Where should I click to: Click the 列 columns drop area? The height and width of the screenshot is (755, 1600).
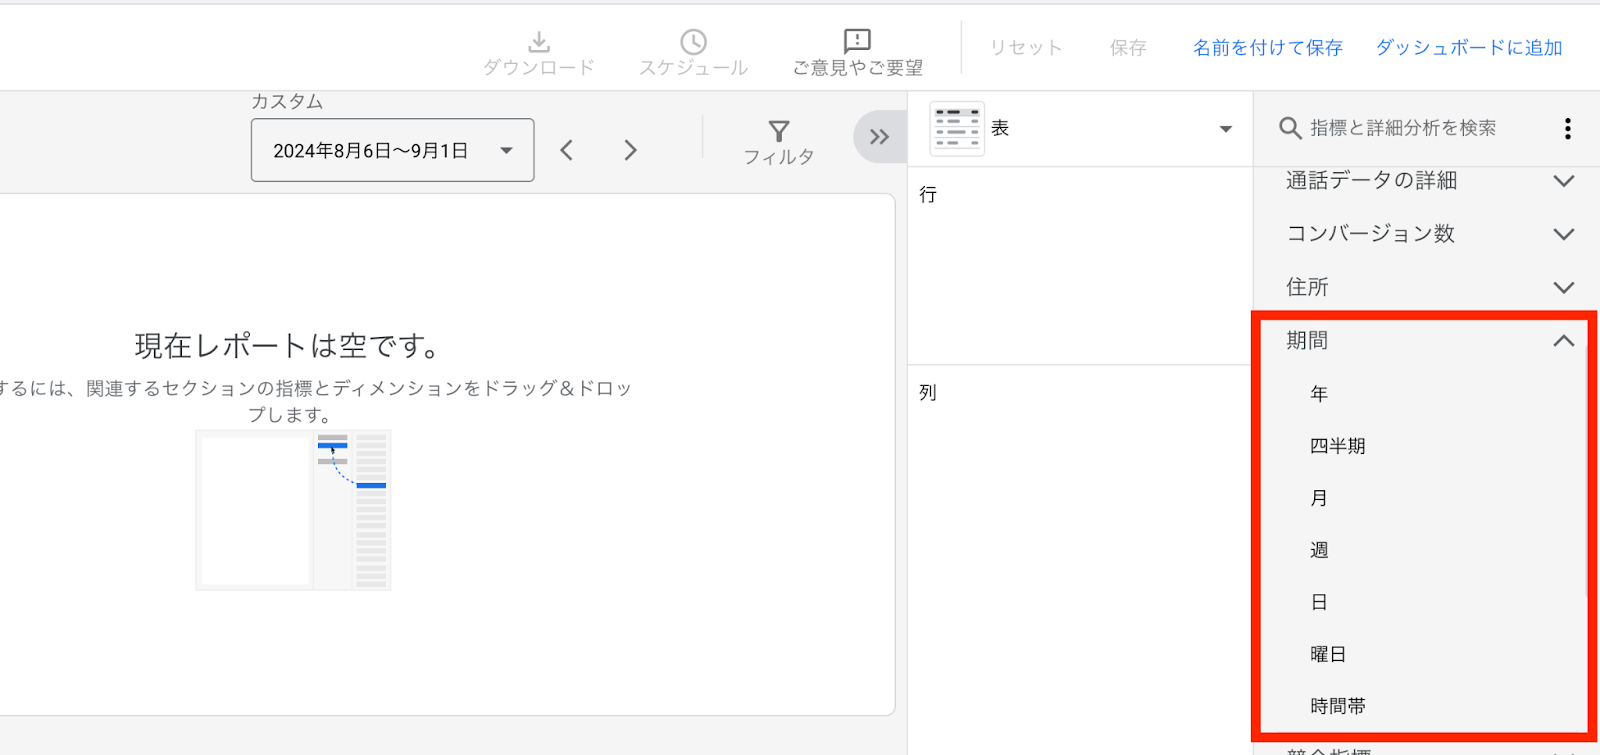tap(1080, 560)
